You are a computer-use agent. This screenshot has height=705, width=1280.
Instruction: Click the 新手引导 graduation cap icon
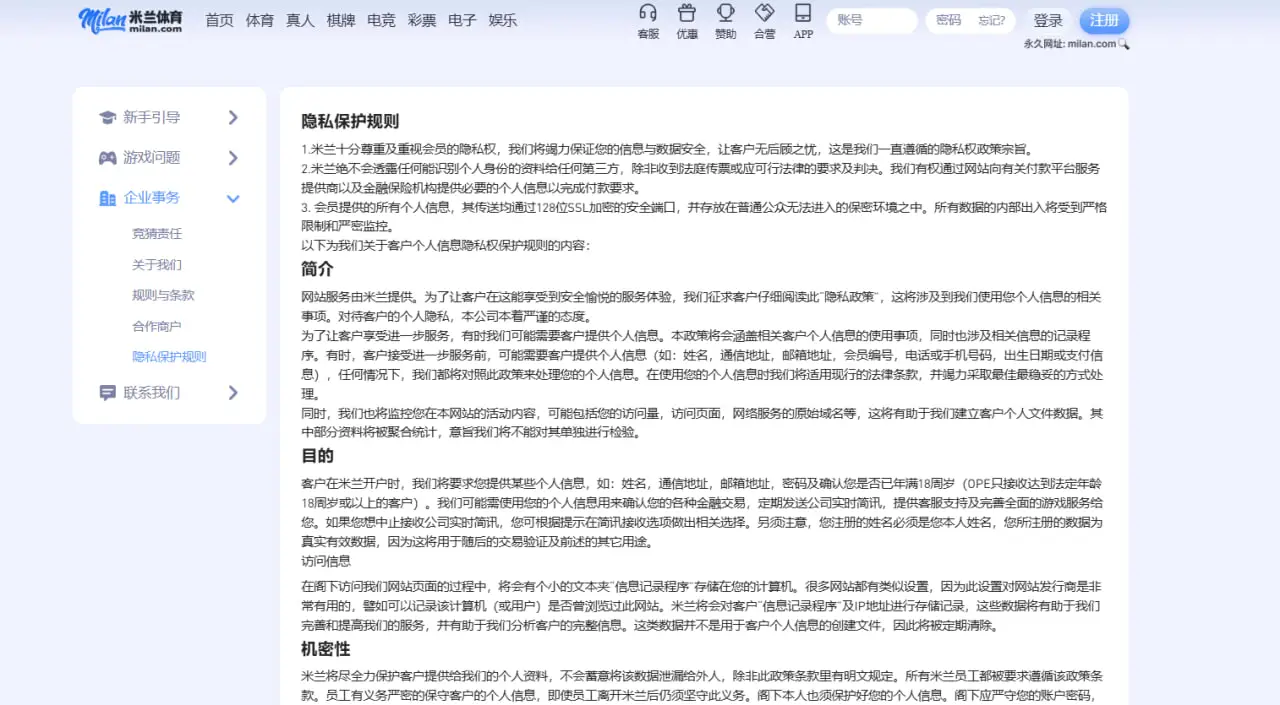[x=108, y=118]
